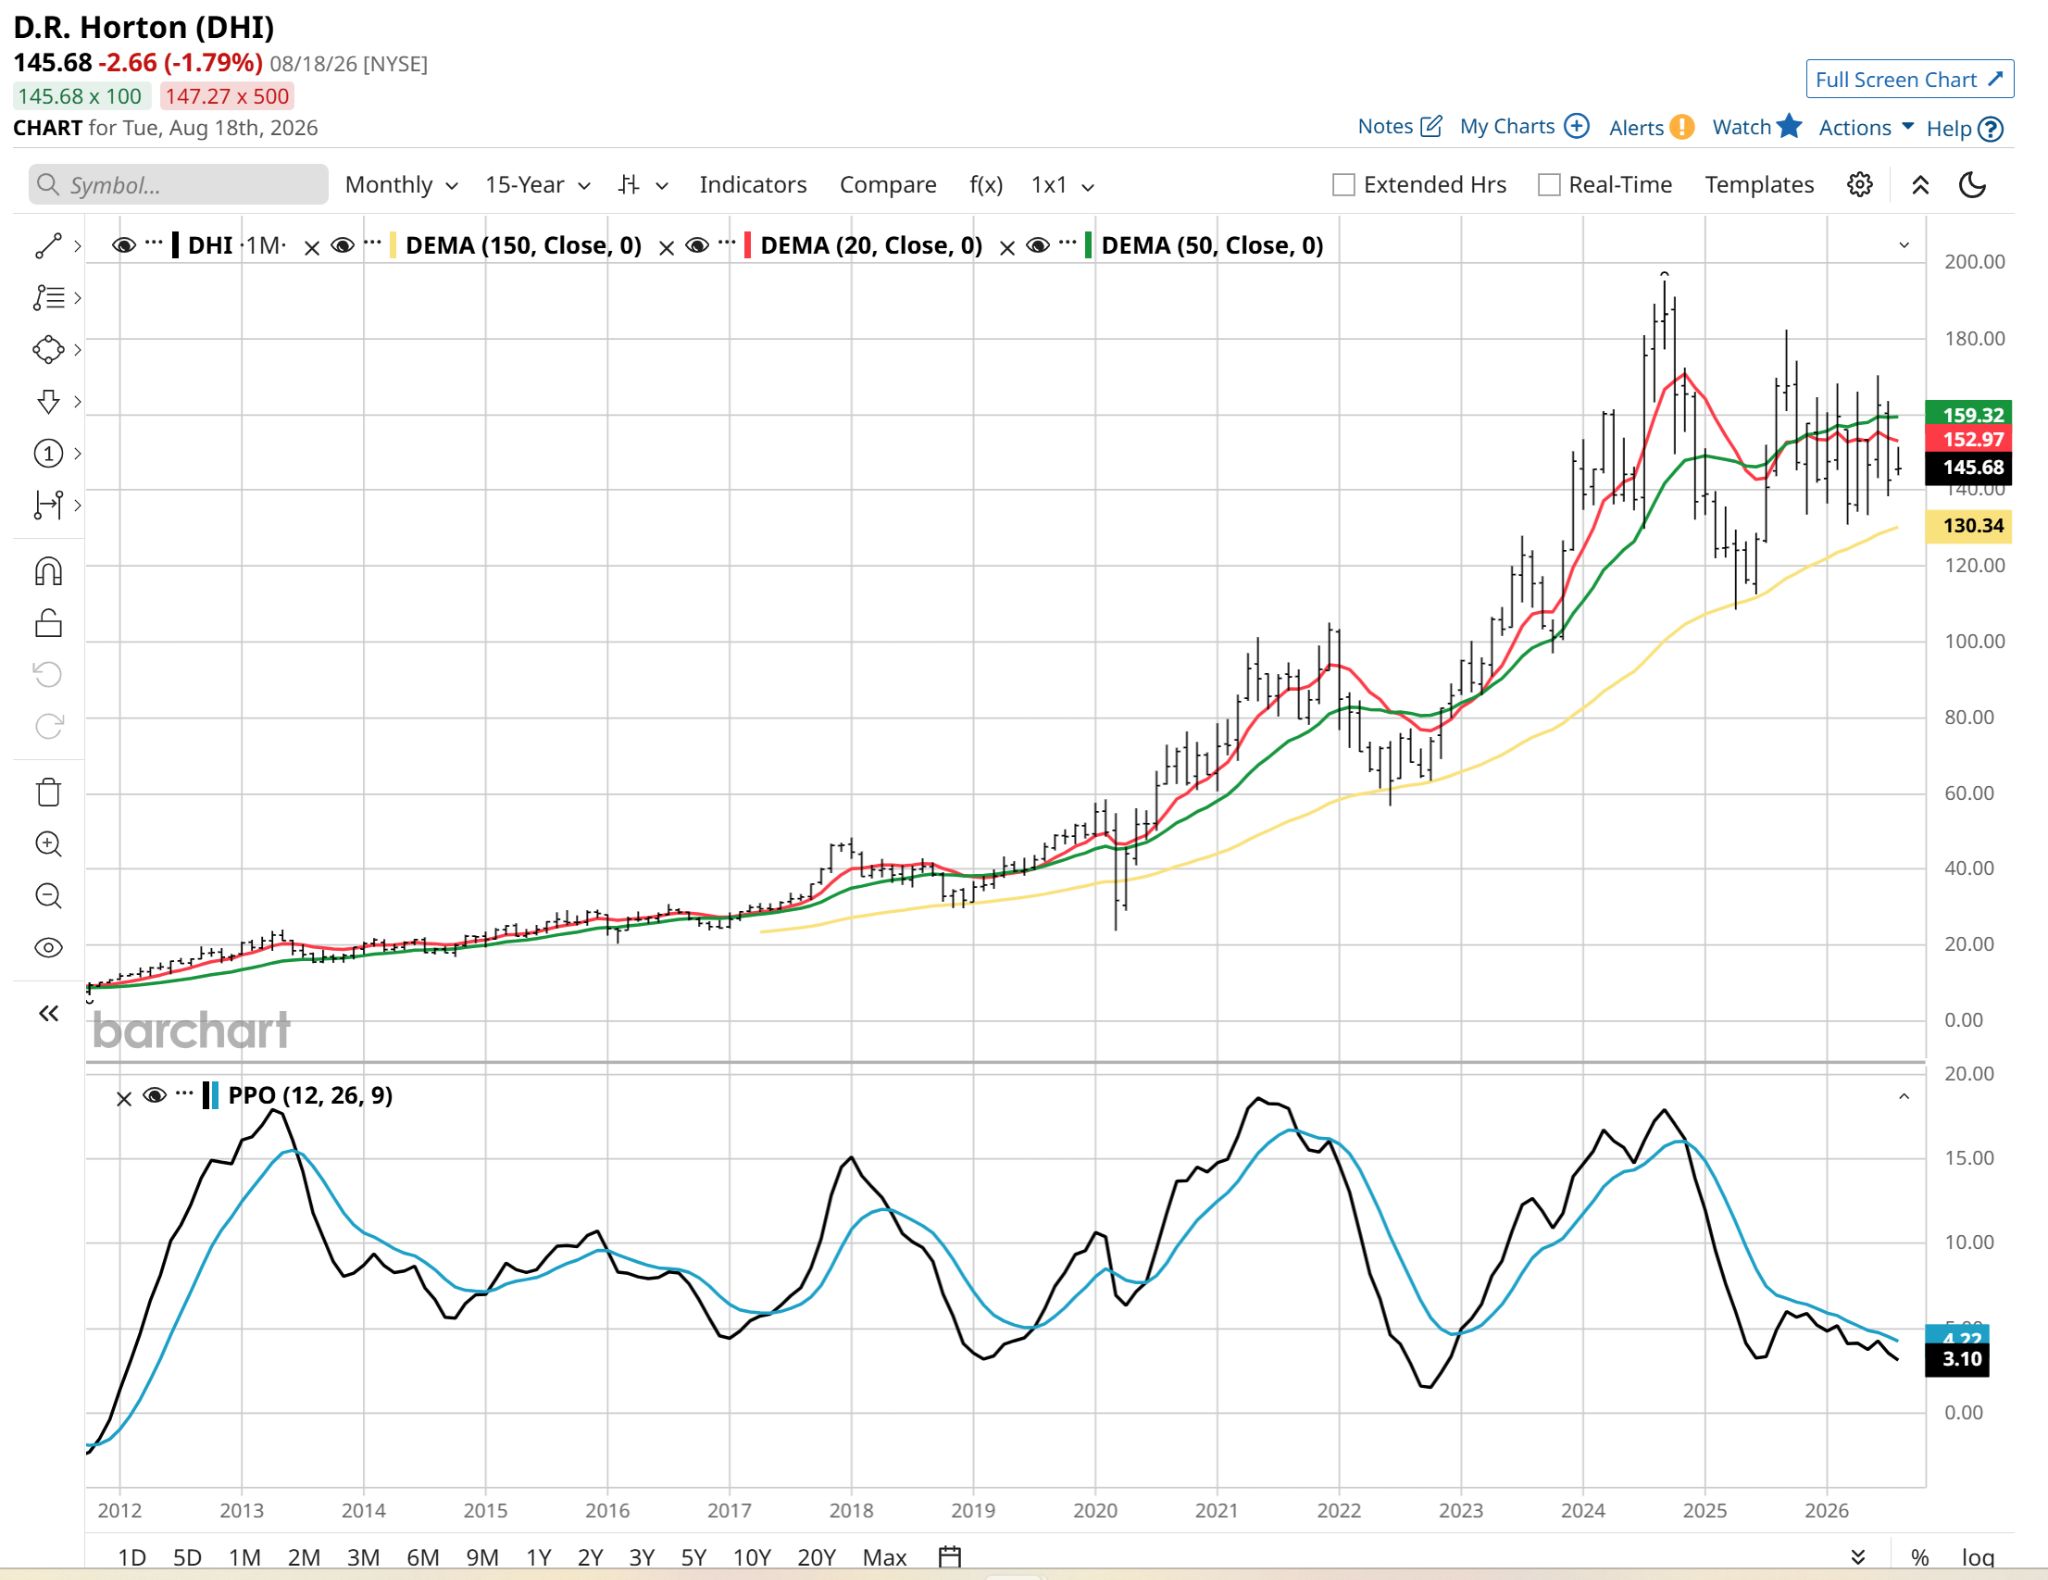Viewport: 2048px width, 1580px height.
Task: Open the 15-Year period dropdown
Action: coord(538,185)
